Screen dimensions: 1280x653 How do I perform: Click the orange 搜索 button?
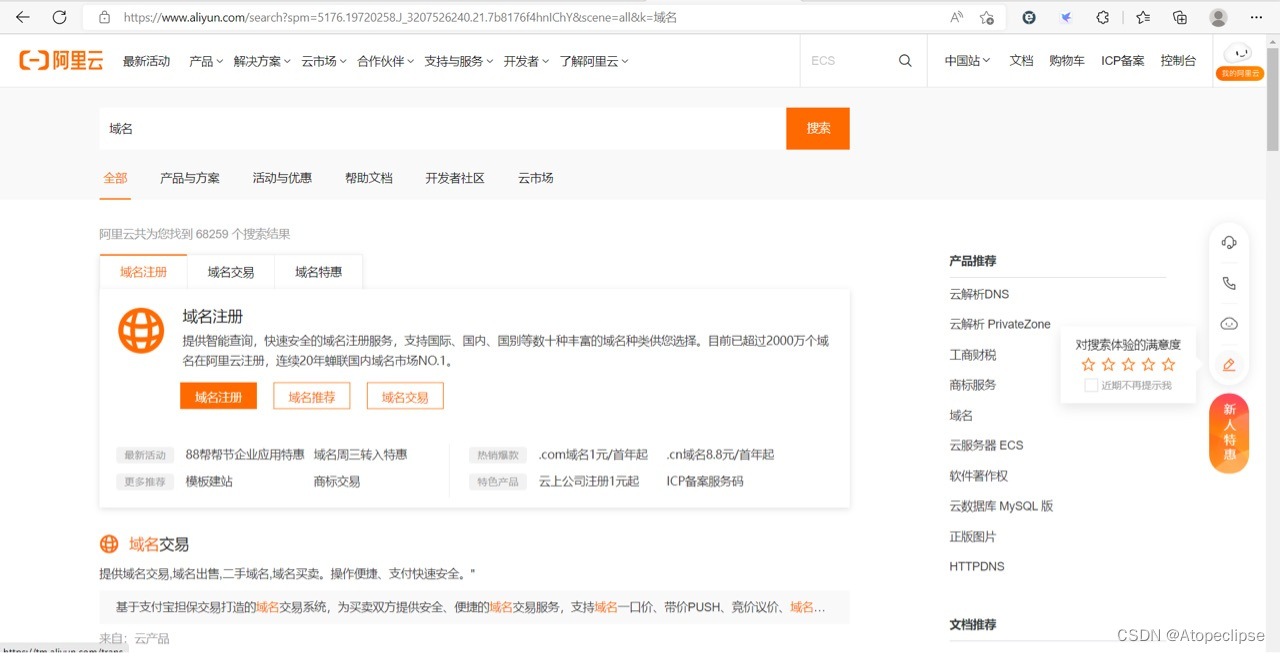[818, 128]
